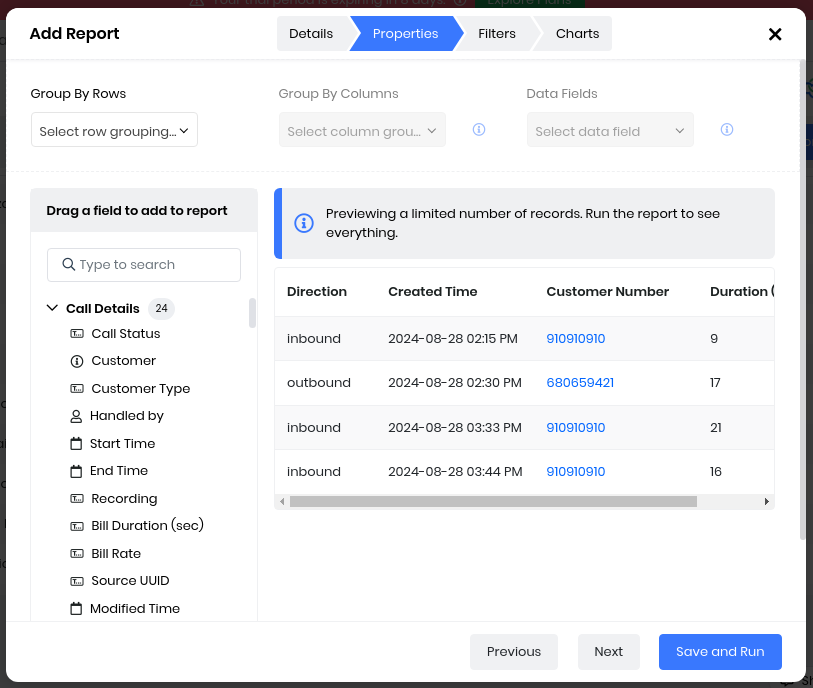Open customer number 680659421 link
813x688 pixels.
tap(580, 383)
